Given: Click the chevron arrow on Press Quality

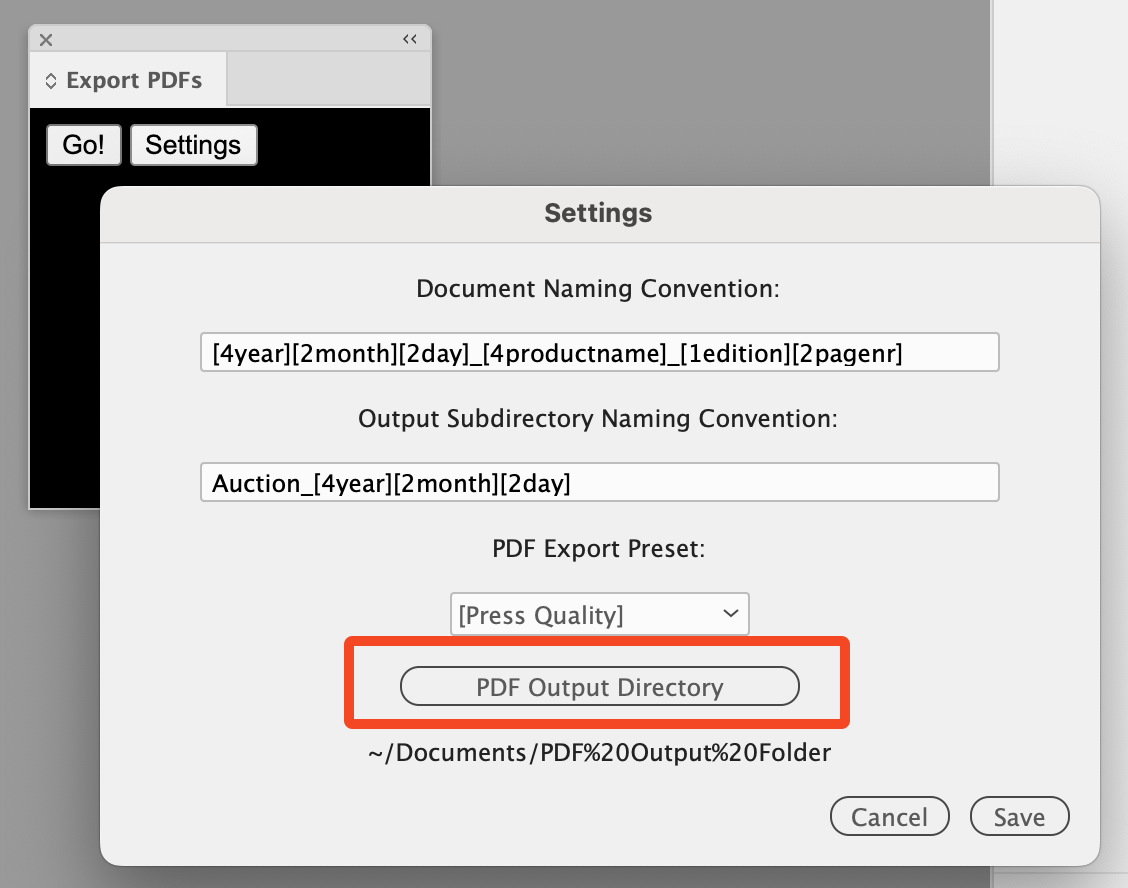Looking at the screenshot, I should click(730, 614).
